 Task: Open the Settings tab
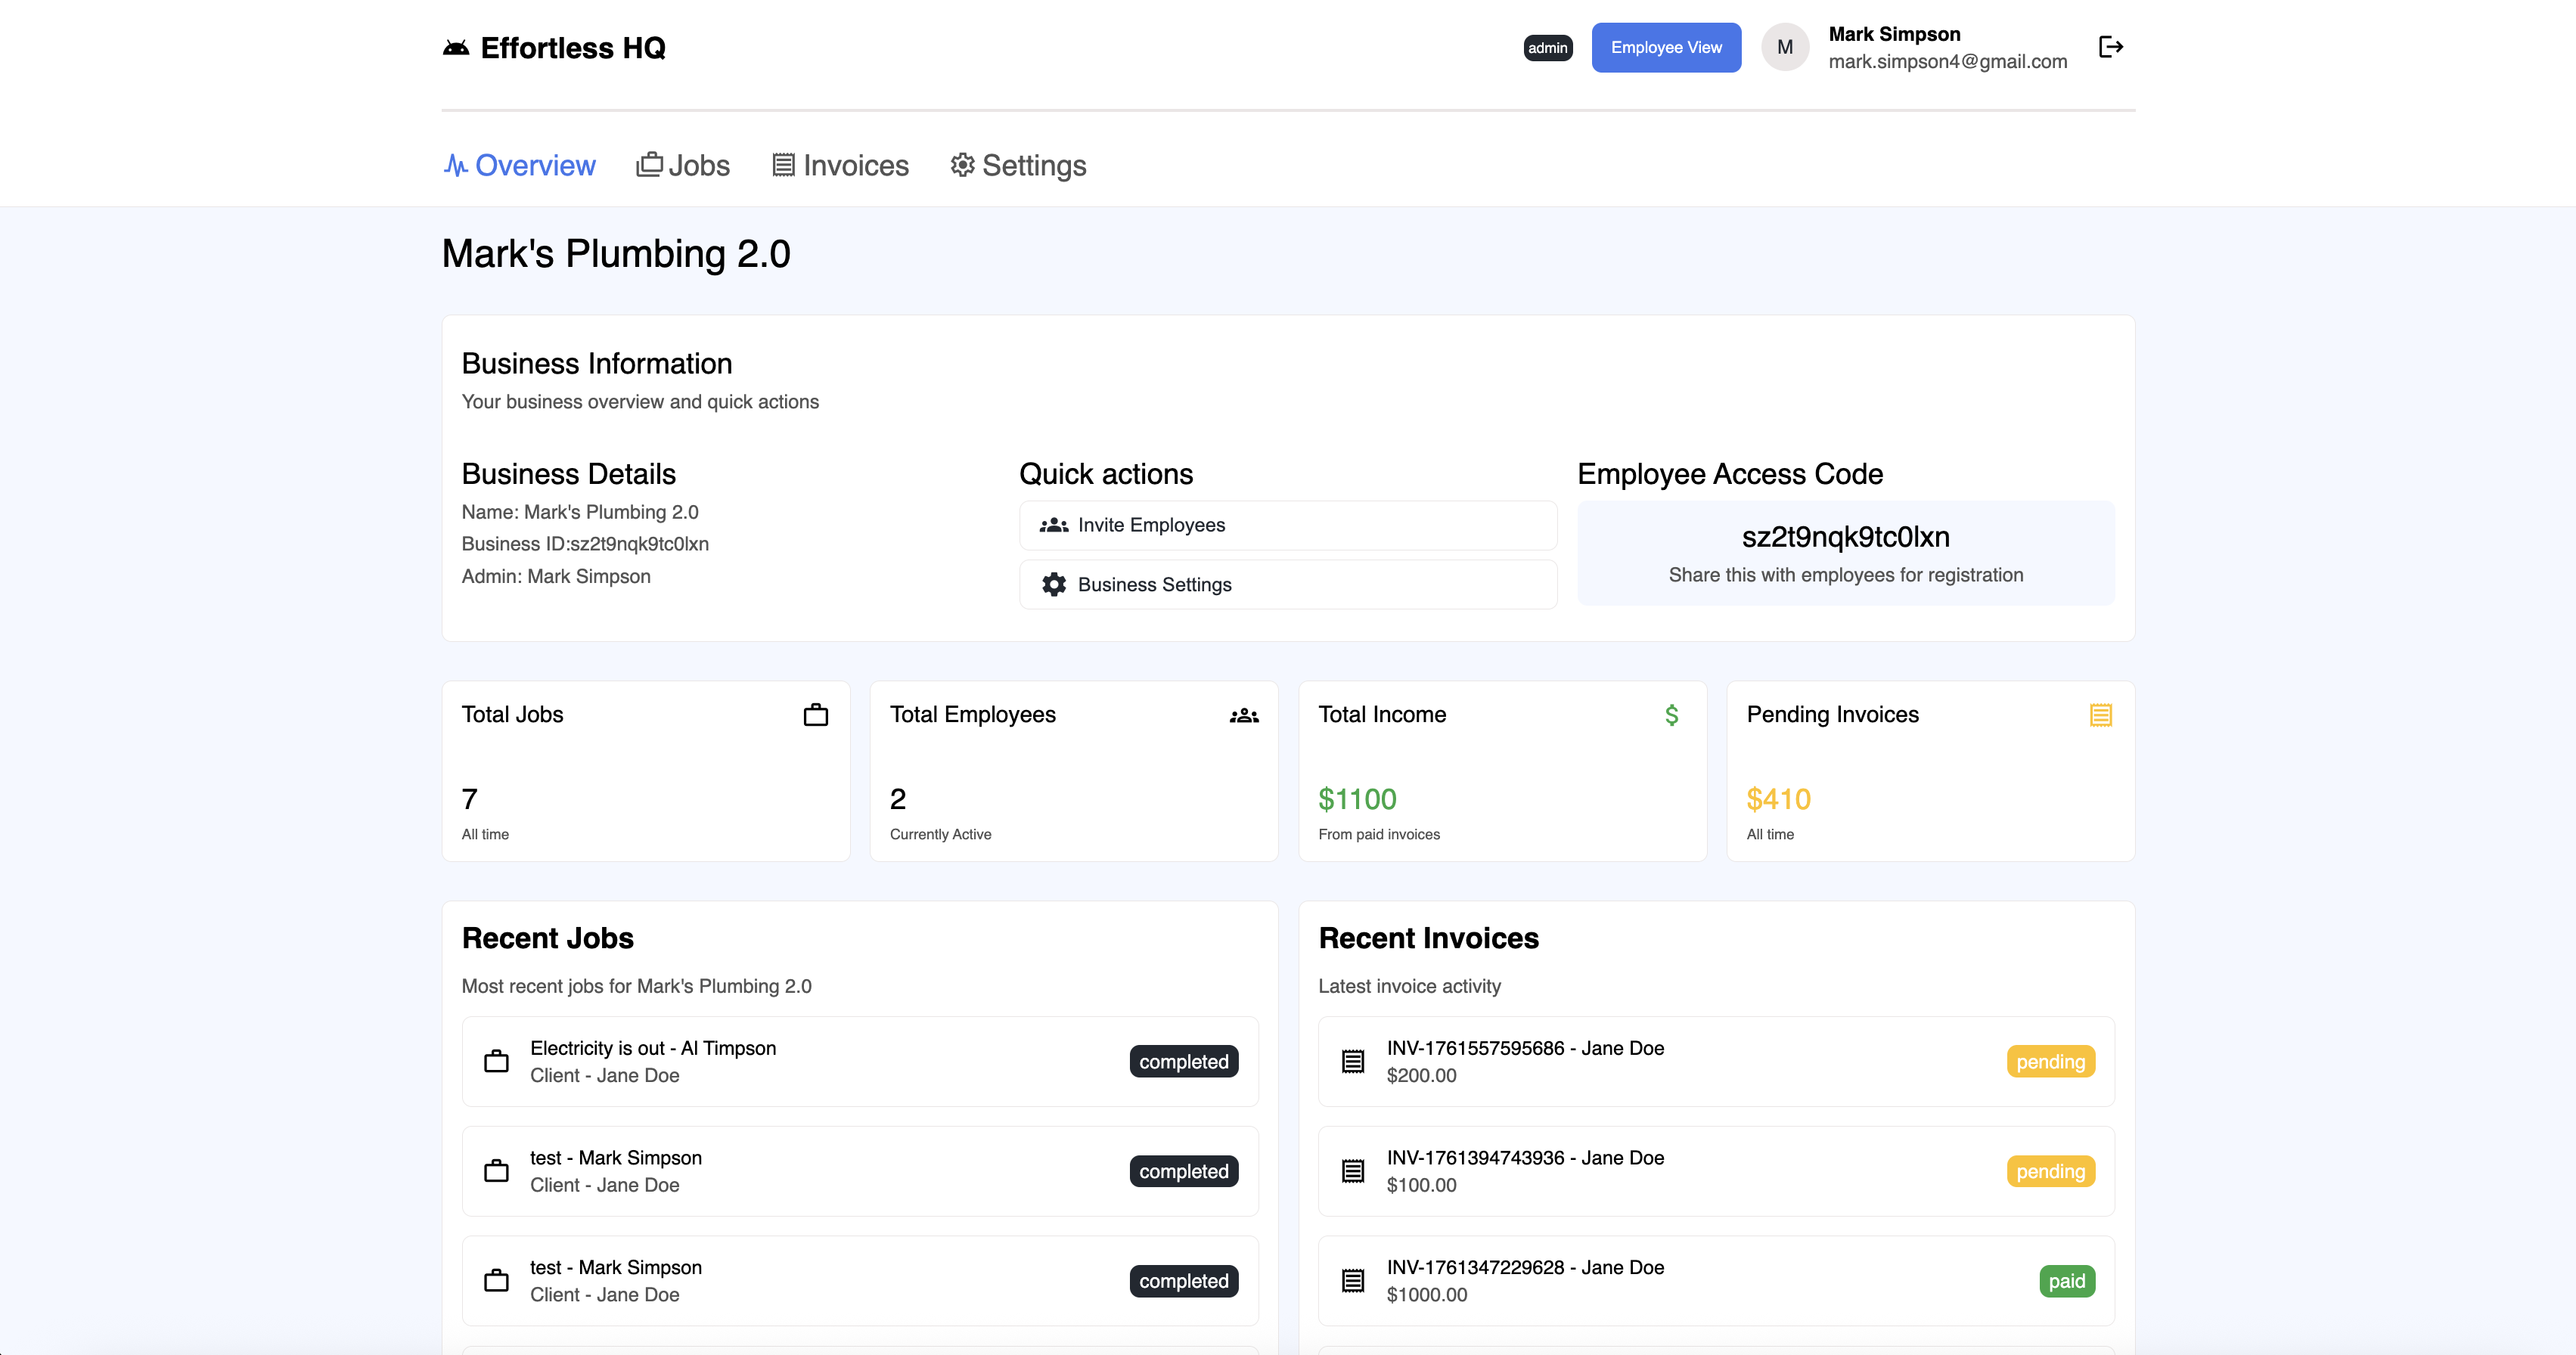(1018, 165)
